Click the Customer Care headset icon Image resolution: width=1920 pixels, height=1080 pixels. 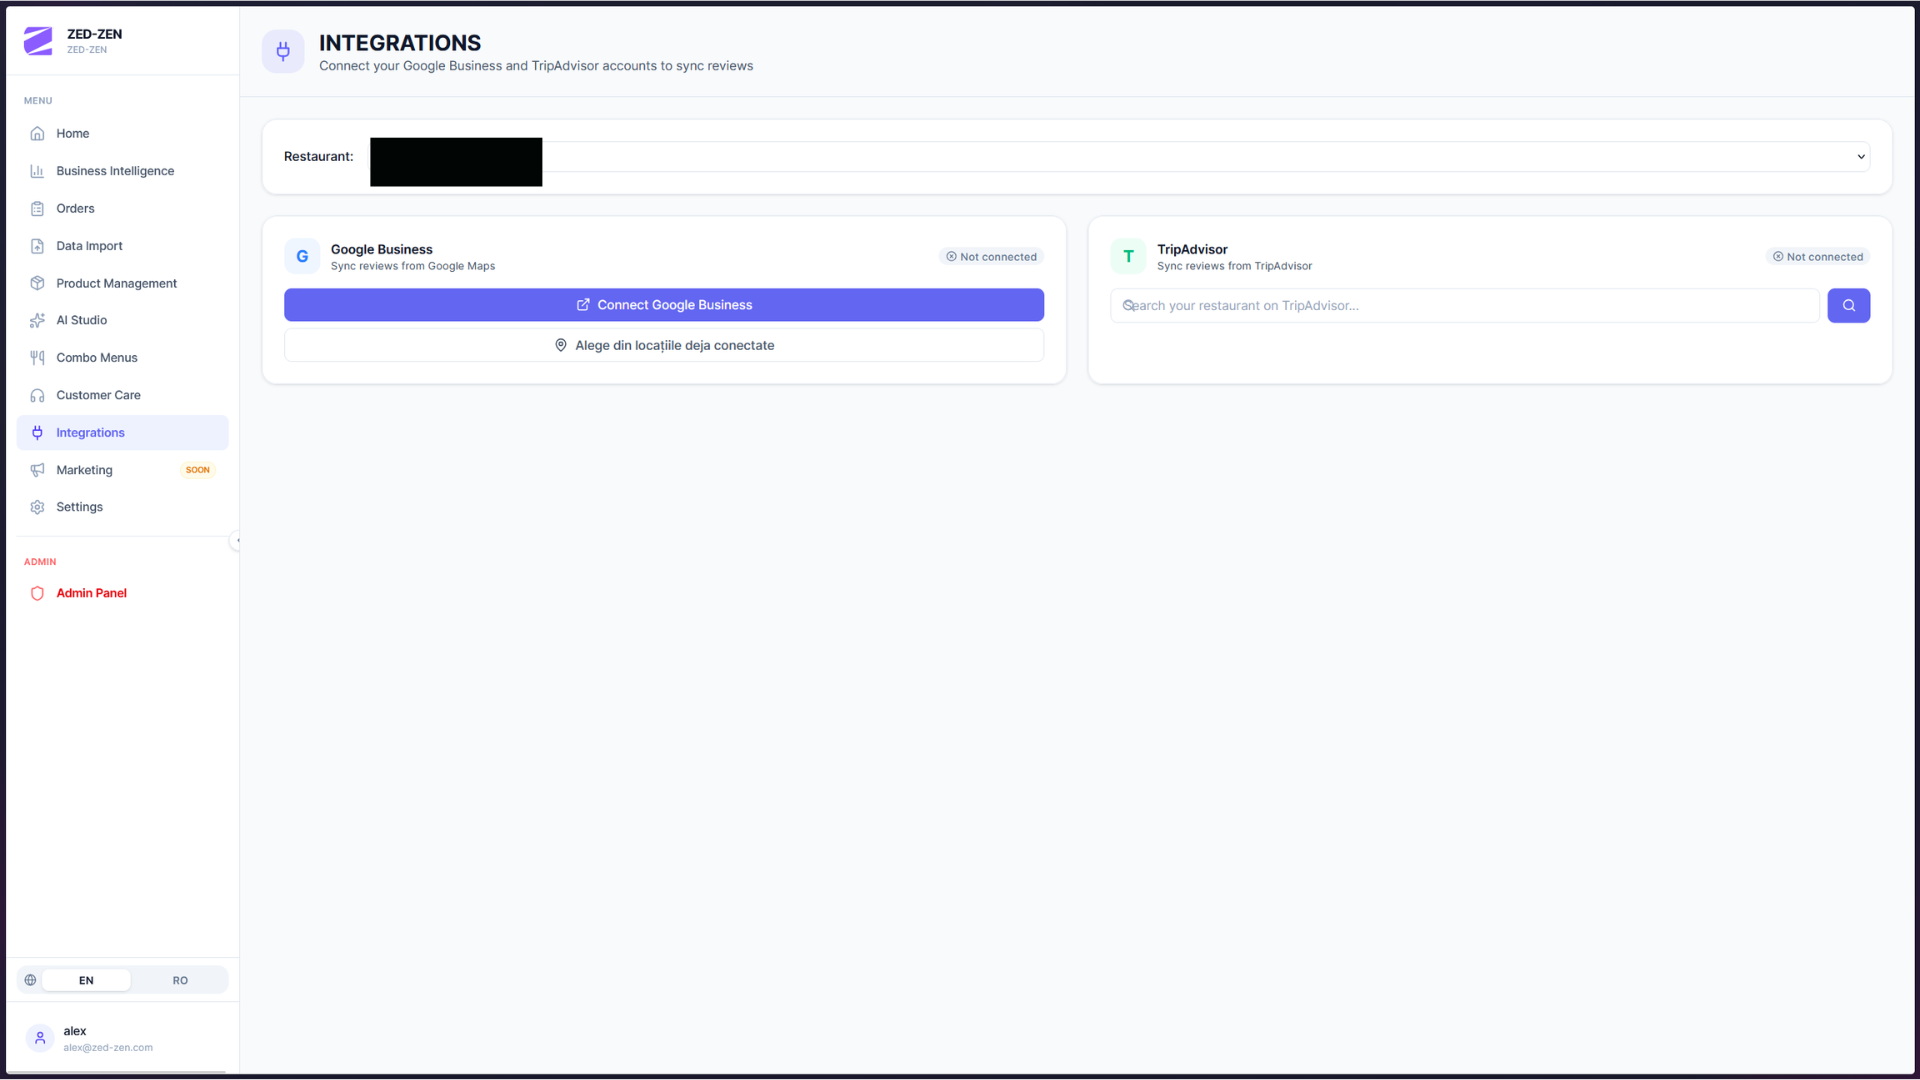37,395
